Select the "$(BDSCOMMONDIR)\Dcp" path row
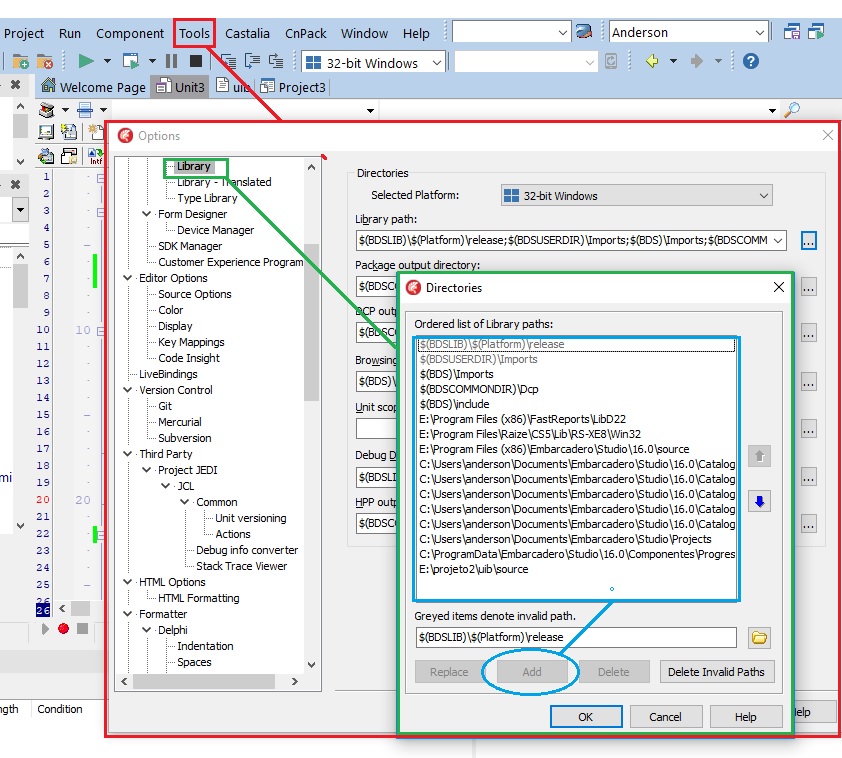This screenshot has width=842, height=758. tap(576, 389)
